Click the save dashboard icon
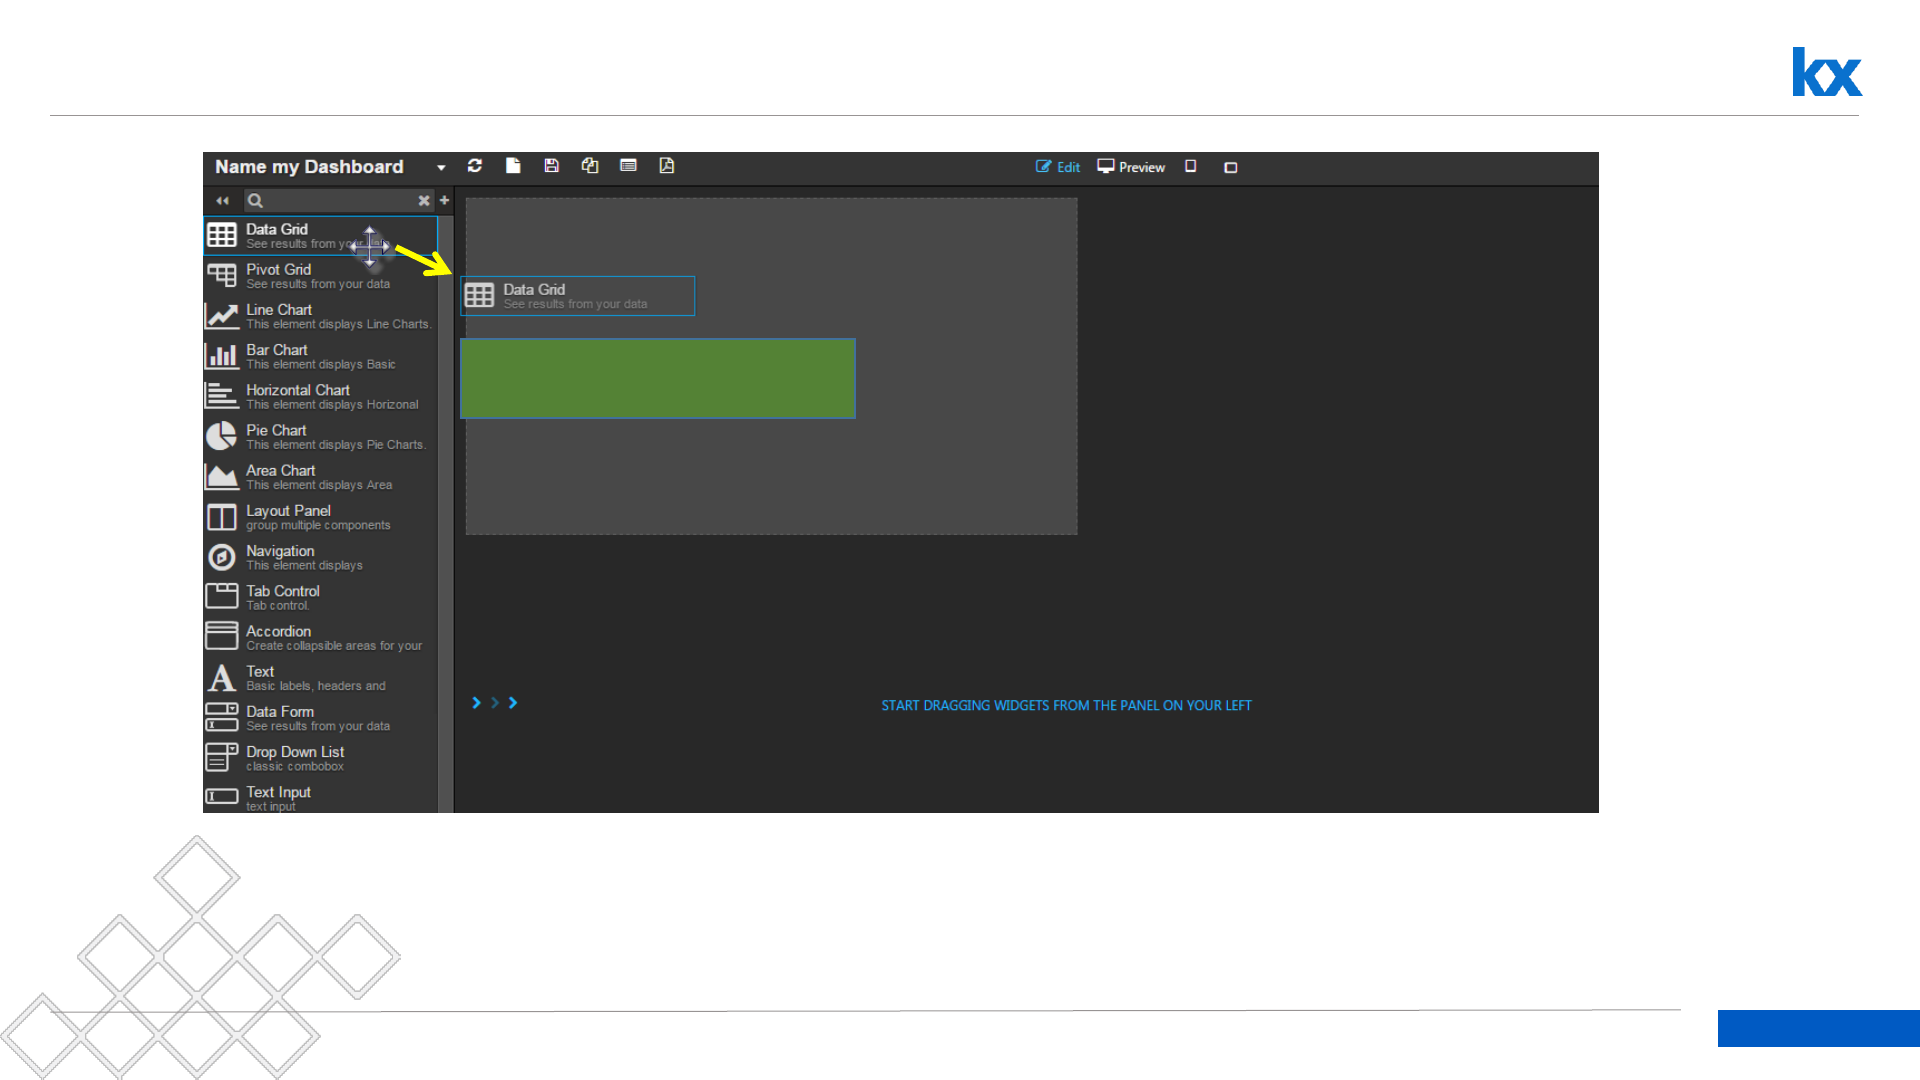The image size is (1920, 1080). click(551, 166)
